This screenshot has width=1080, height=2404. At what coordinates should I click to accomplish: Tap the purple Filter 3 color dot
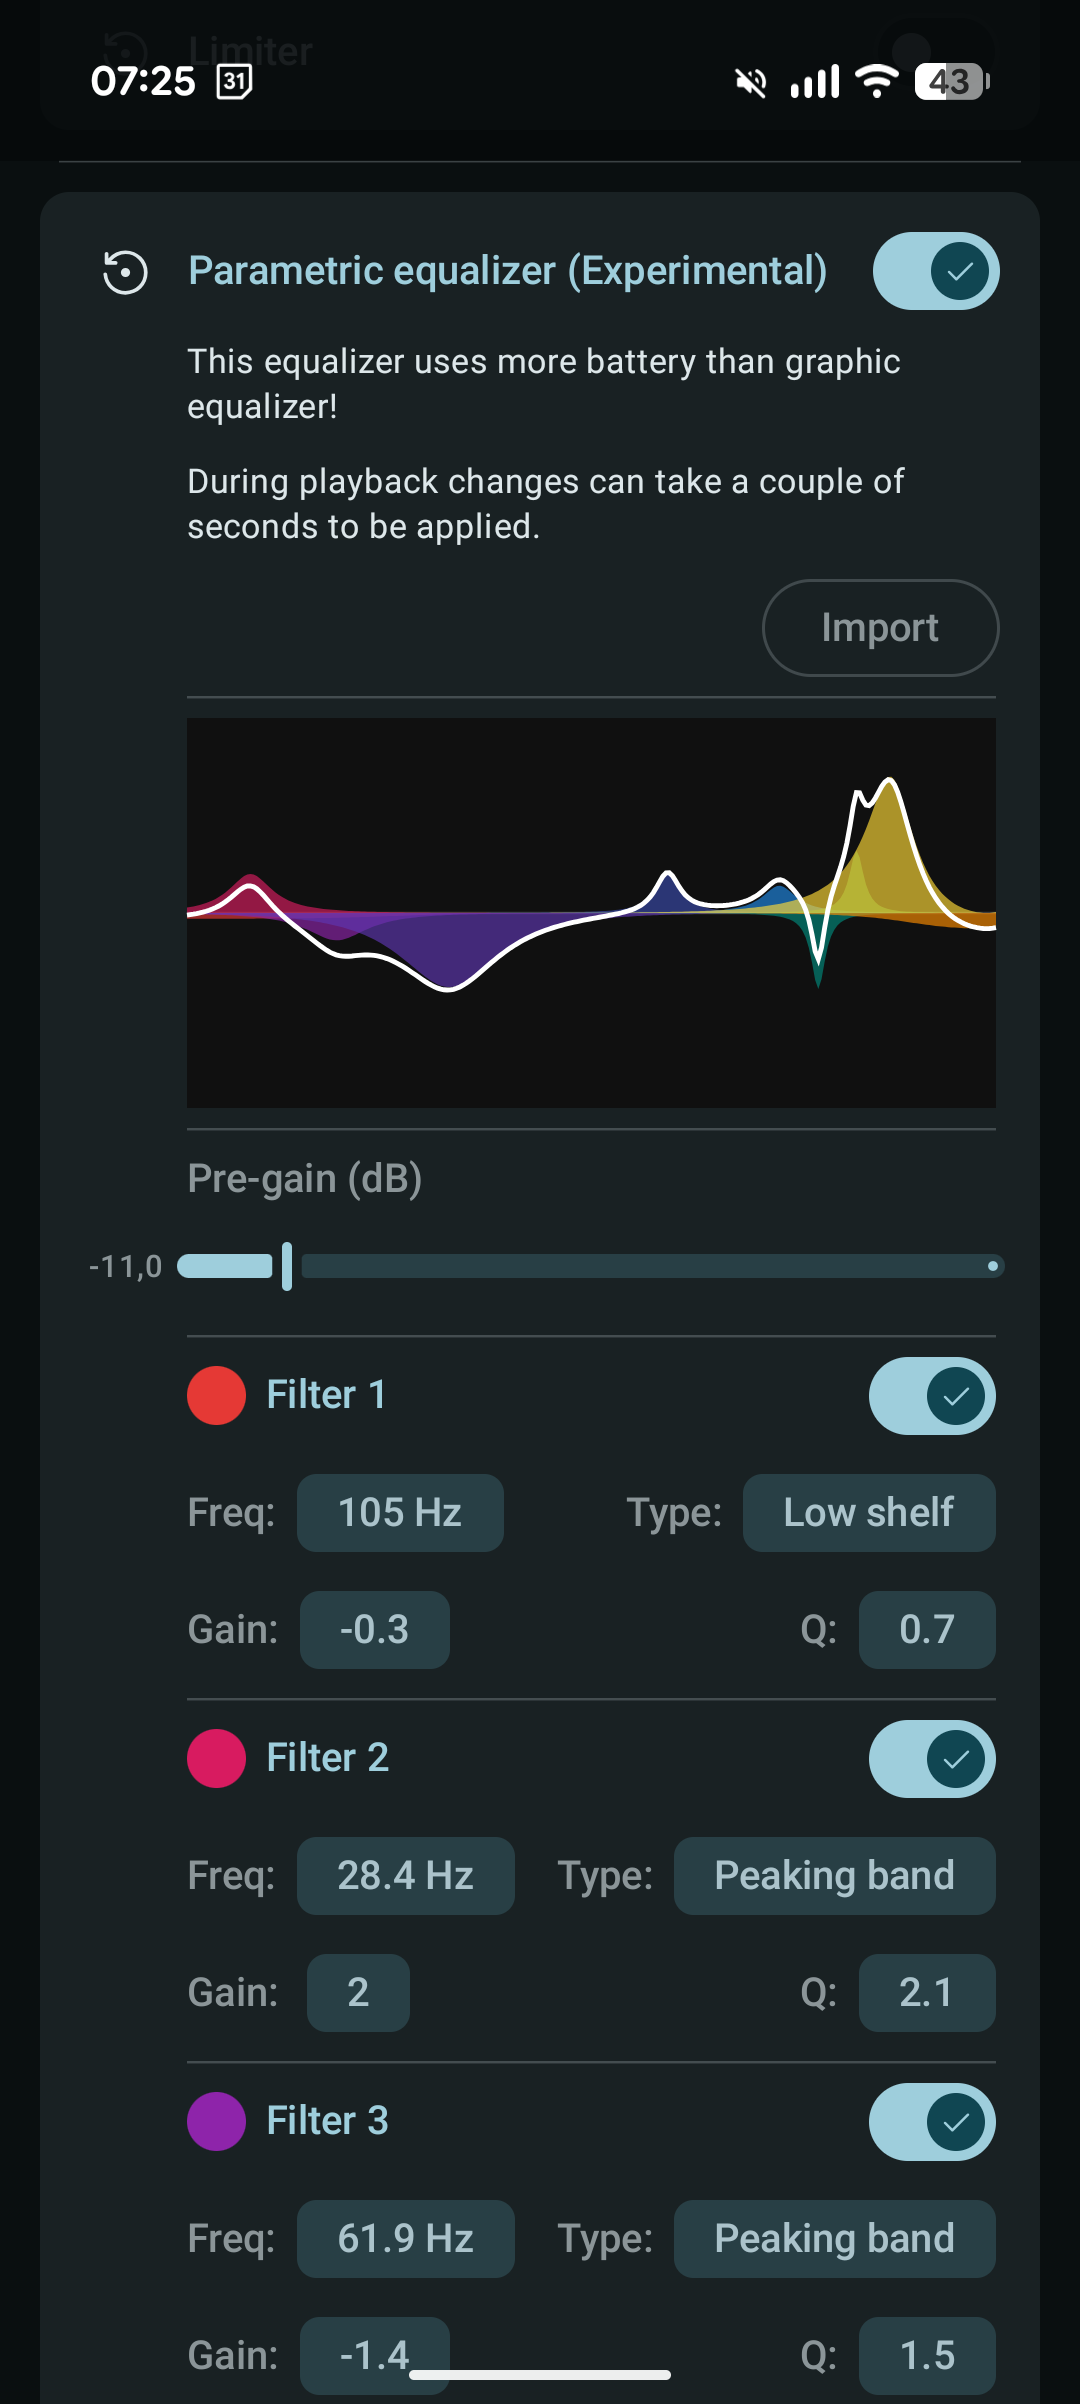coord(216,2121)
